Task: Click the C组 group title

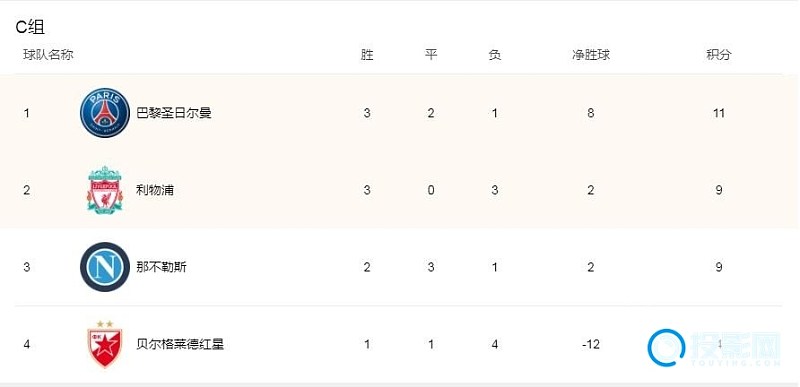Action: (30, 27)
